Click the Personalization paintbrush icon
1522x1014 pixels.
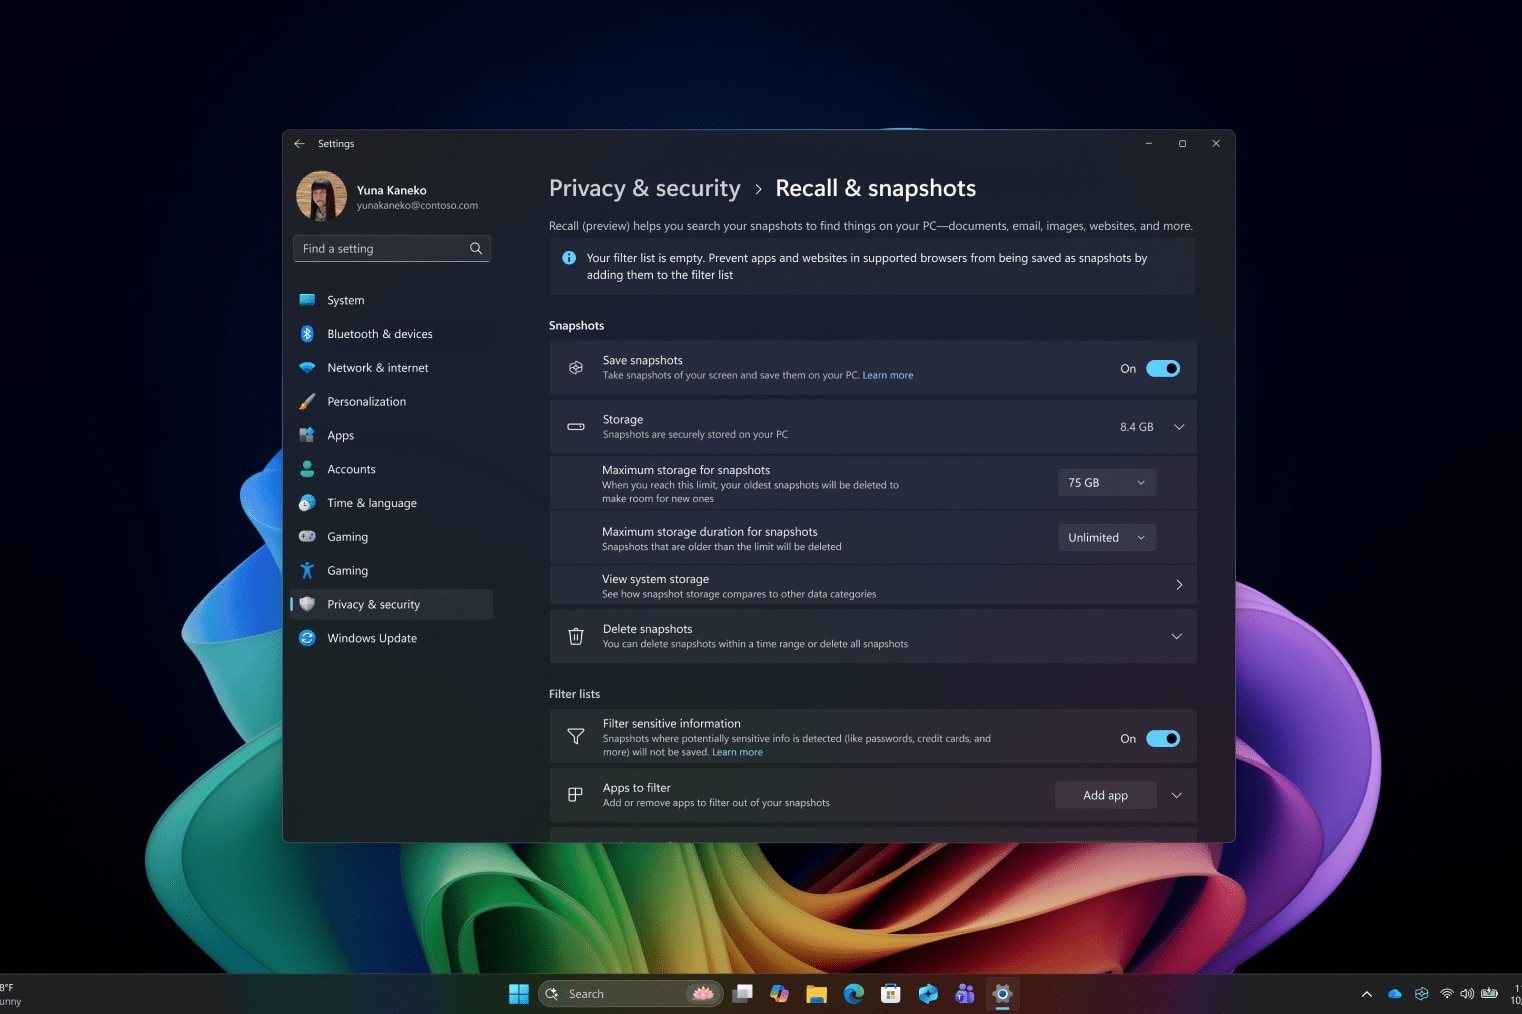[307, 402]
